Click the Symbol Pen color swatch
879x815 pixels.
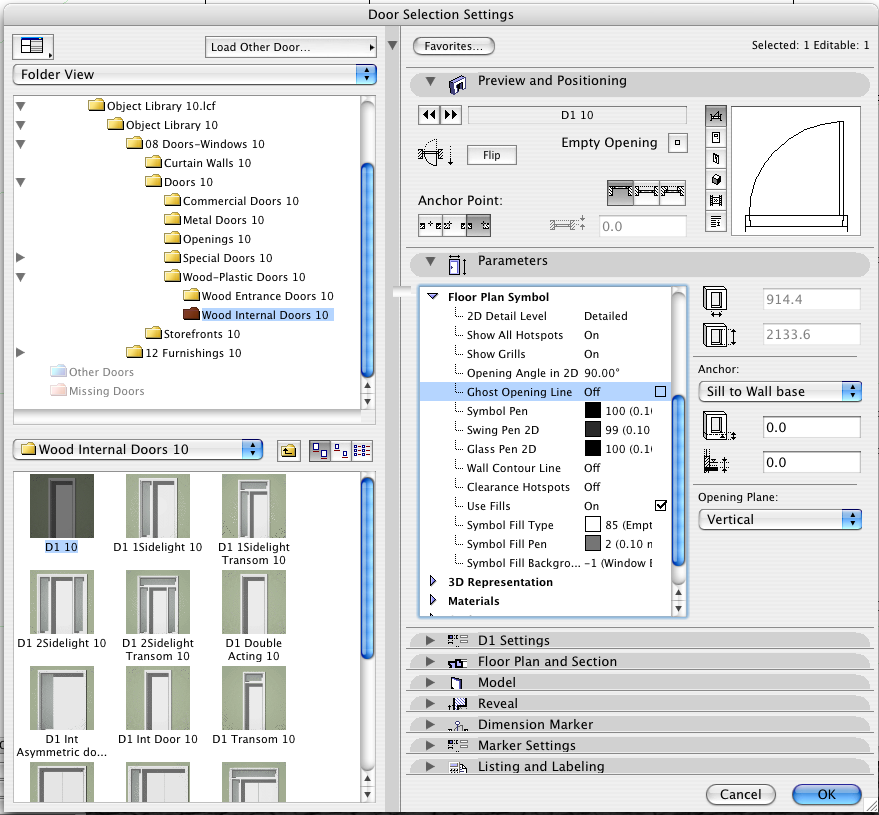pyautogui.click(x=593, y=411)
